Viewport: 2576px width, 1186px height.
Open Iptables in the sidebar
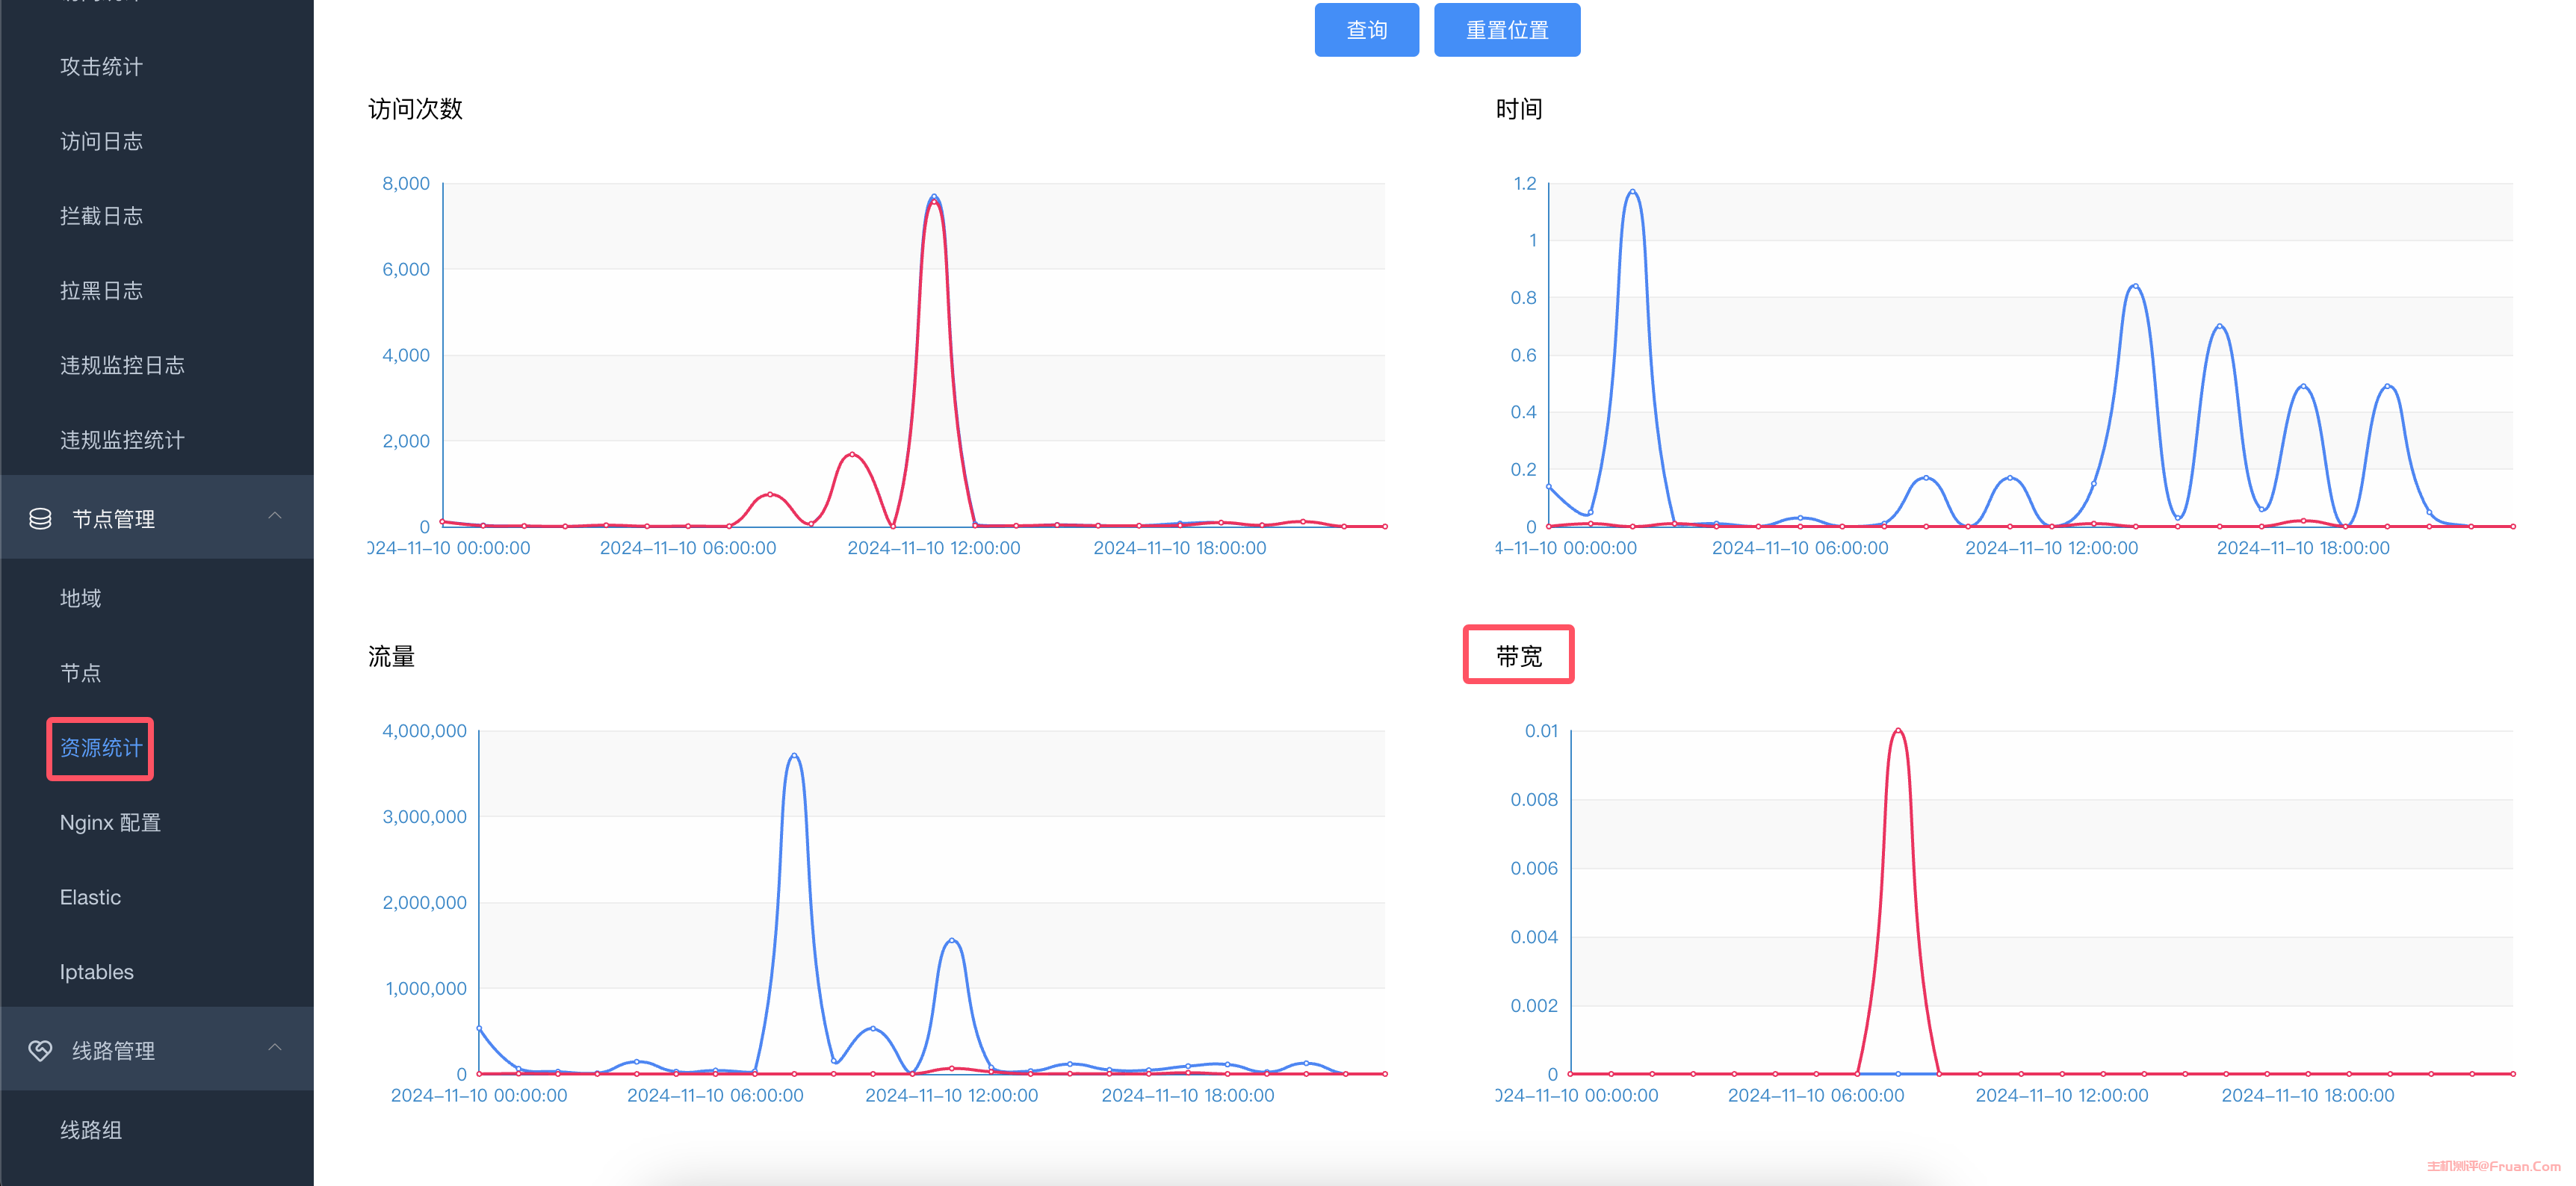96,972
